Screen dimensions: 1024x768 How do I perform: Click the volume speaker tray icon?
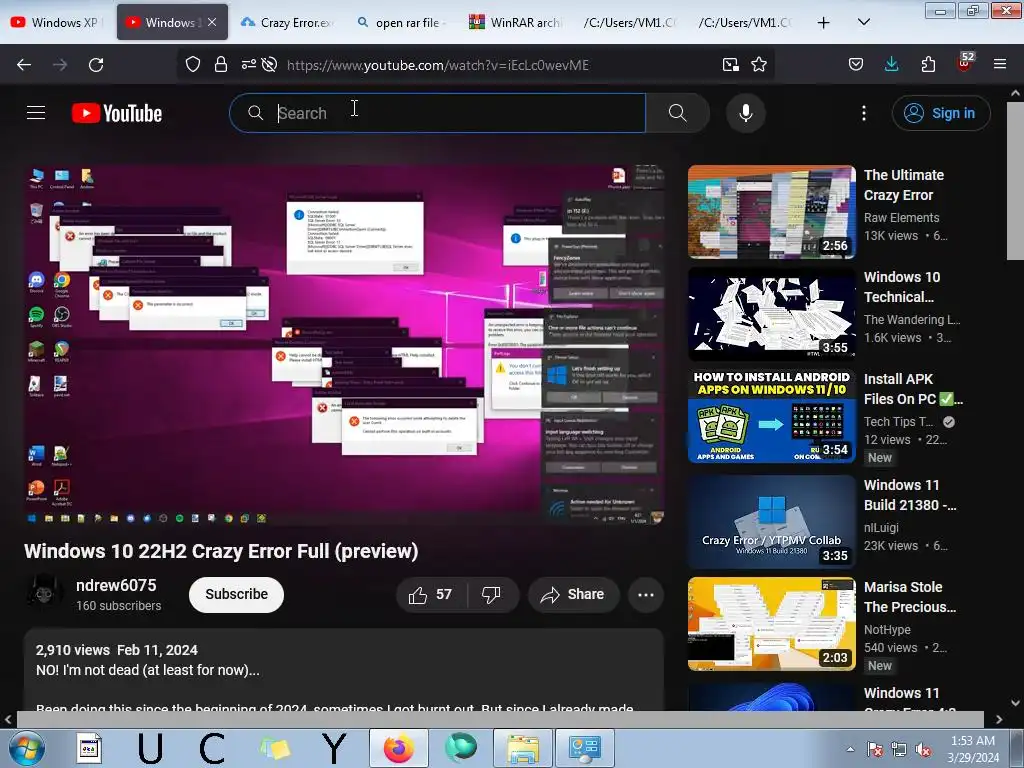point(923,749)
